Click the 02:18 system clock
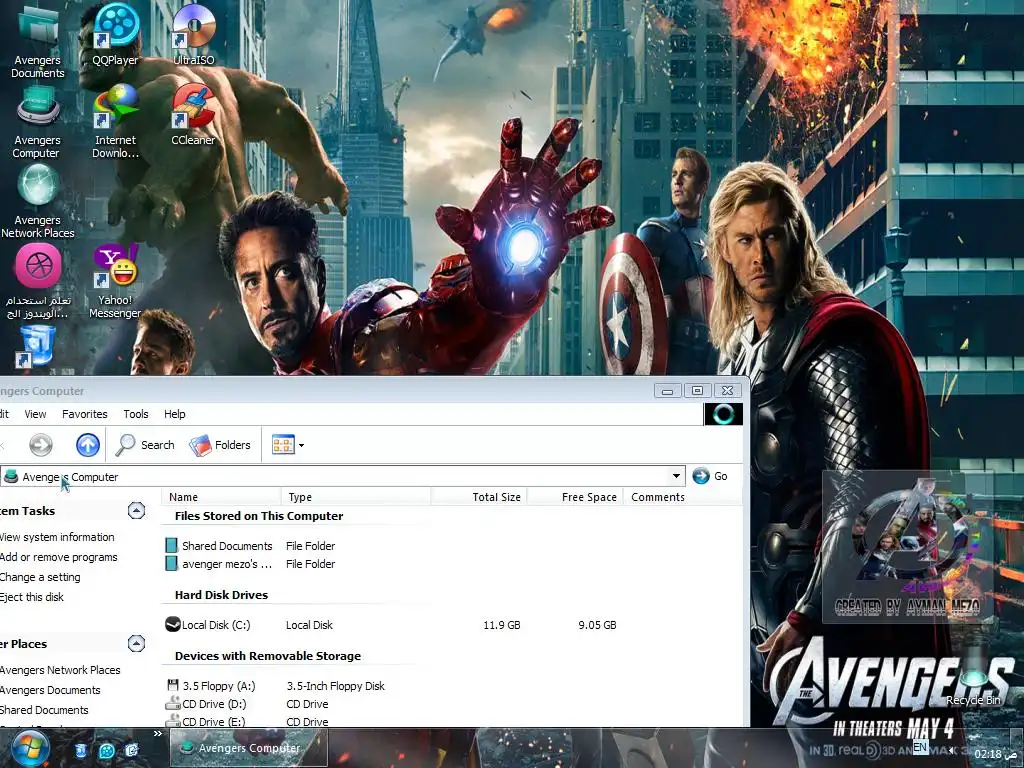This screenshot has width=1024, height=768. pos(995,754)
